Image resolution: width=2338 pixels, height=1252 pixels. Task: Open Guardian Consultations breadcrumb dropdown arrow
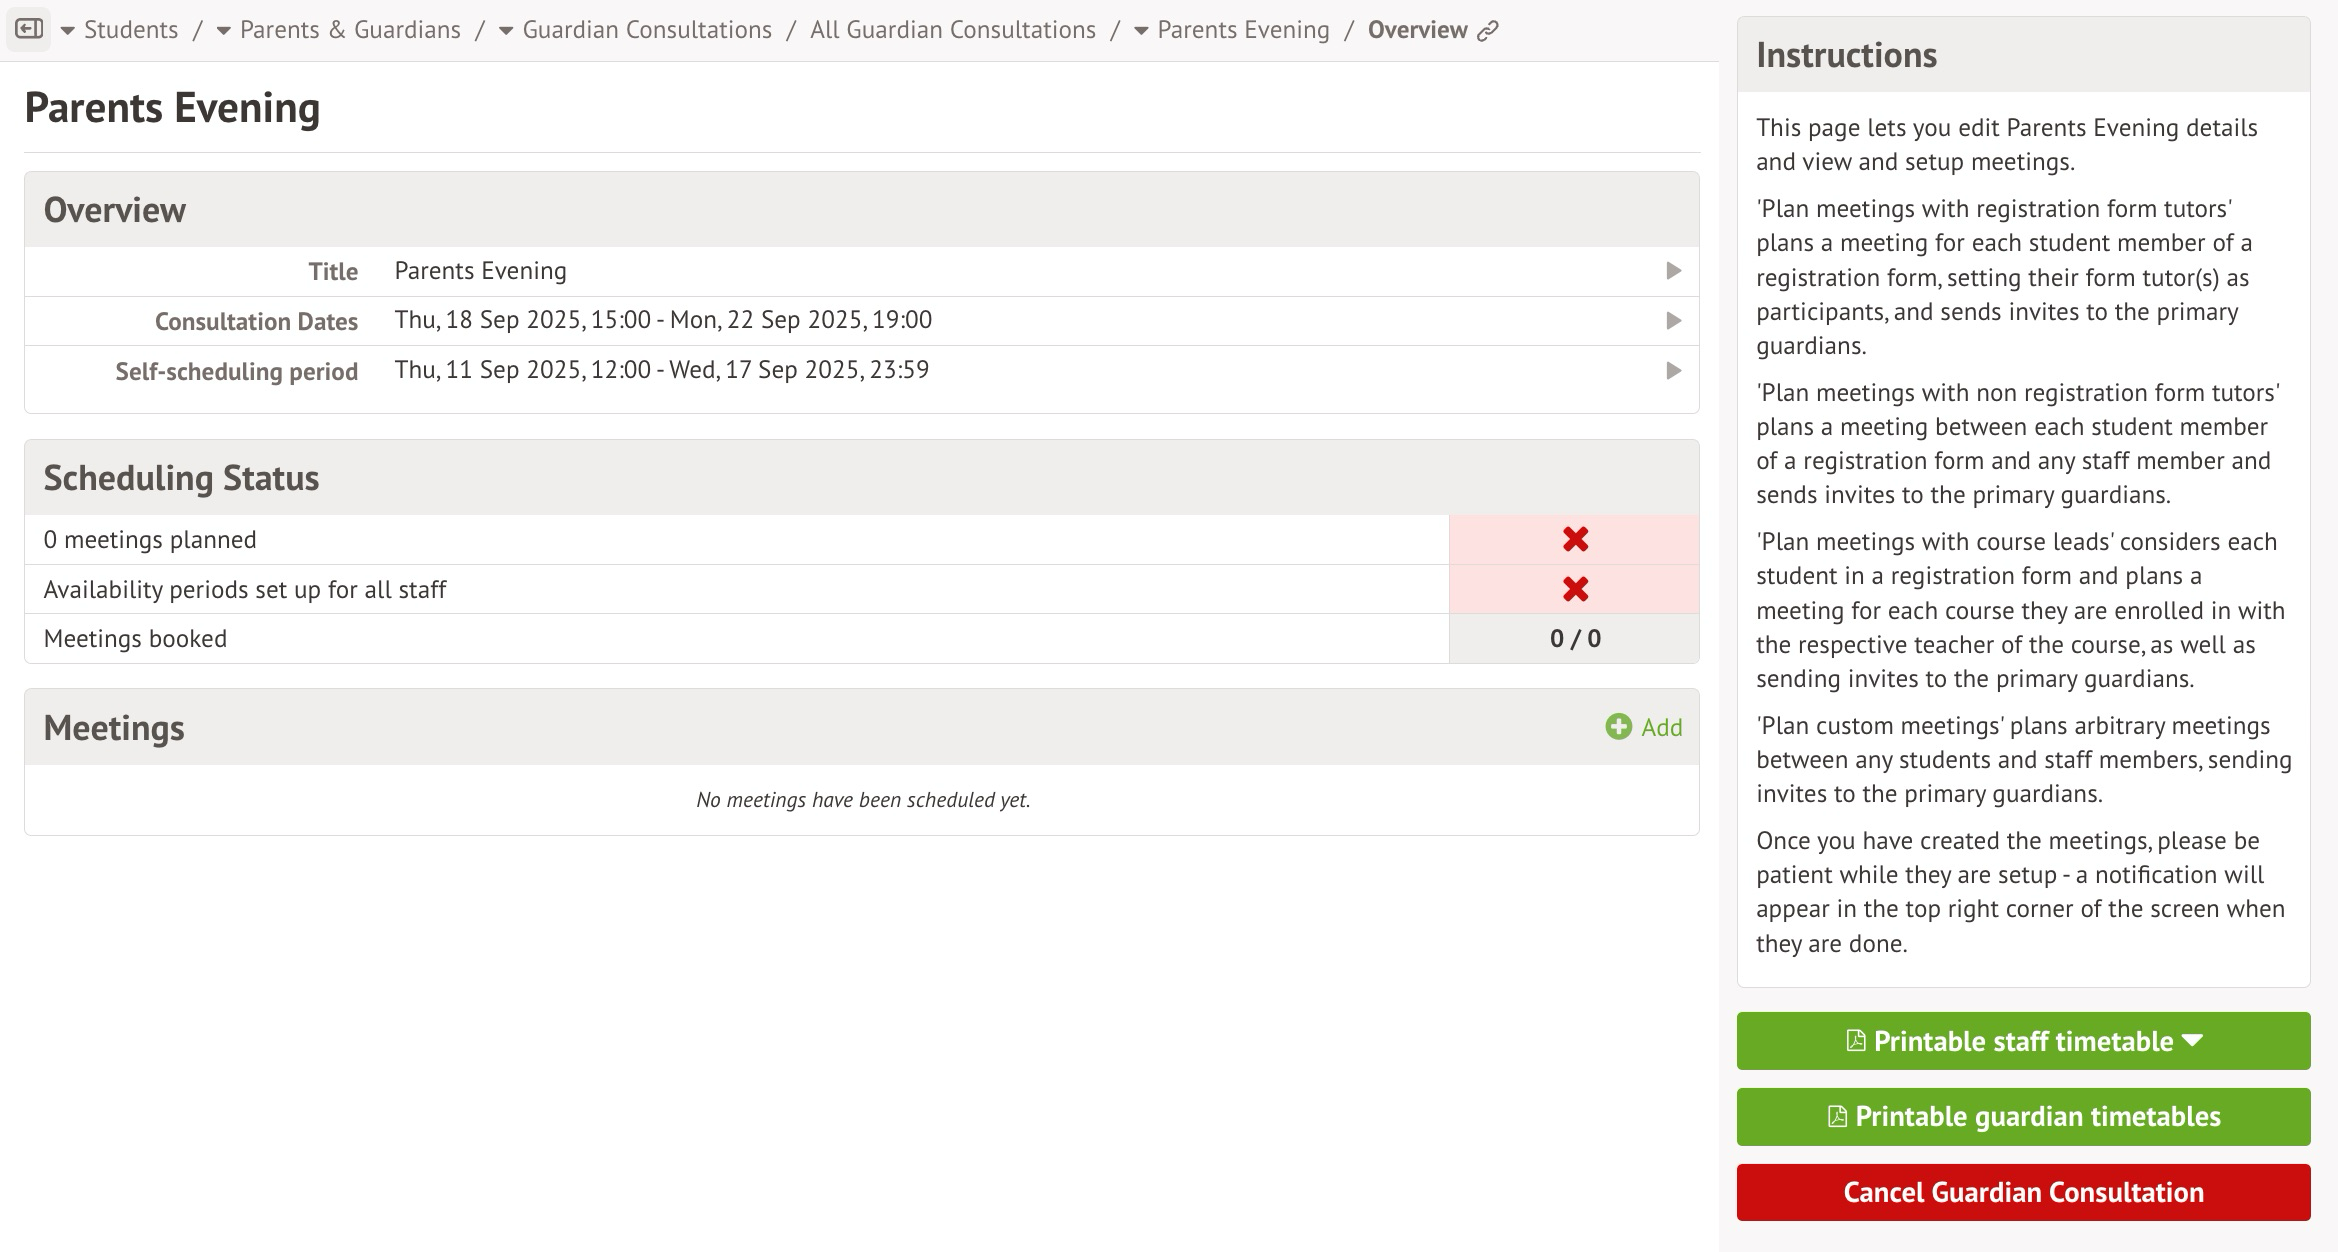coord(506,31)
